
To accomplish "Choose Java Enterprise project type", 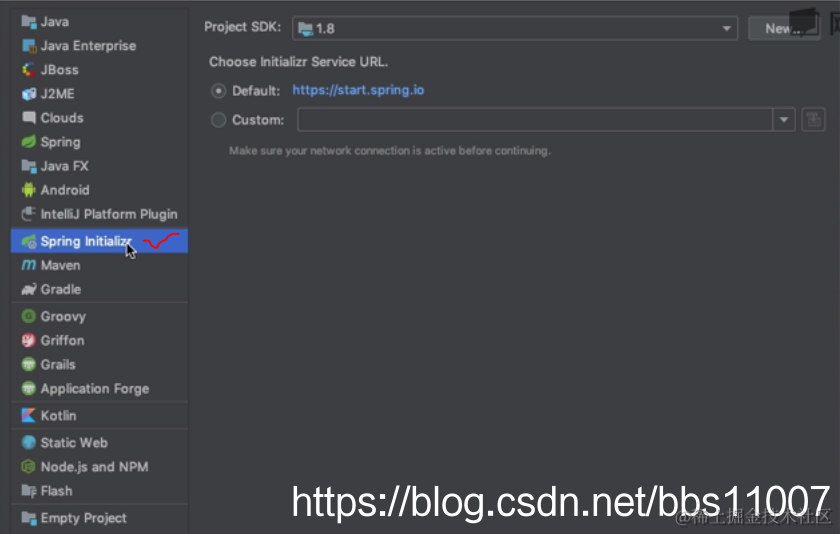I will tap(88, 46).
